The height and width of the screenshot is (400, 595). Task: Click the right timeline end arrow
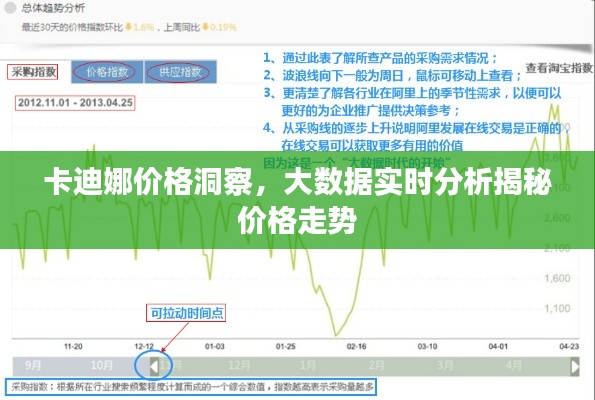[575, 367]
